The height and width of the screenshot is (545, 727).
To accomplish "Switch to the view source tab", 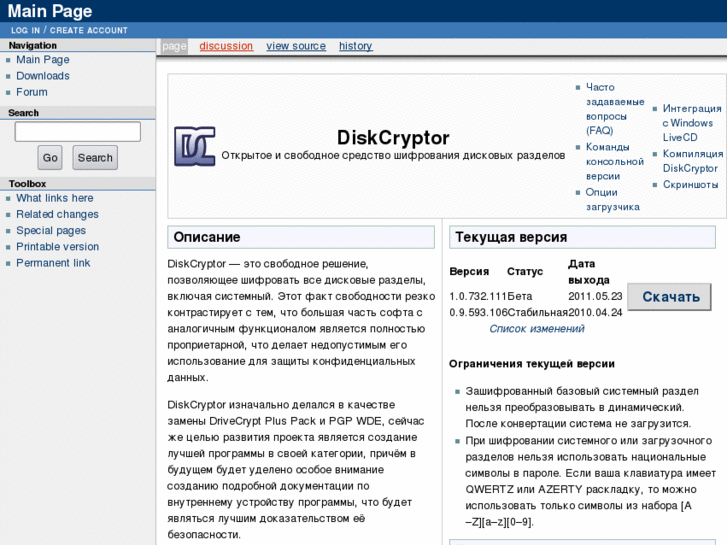I will click(x=296, y=46).
